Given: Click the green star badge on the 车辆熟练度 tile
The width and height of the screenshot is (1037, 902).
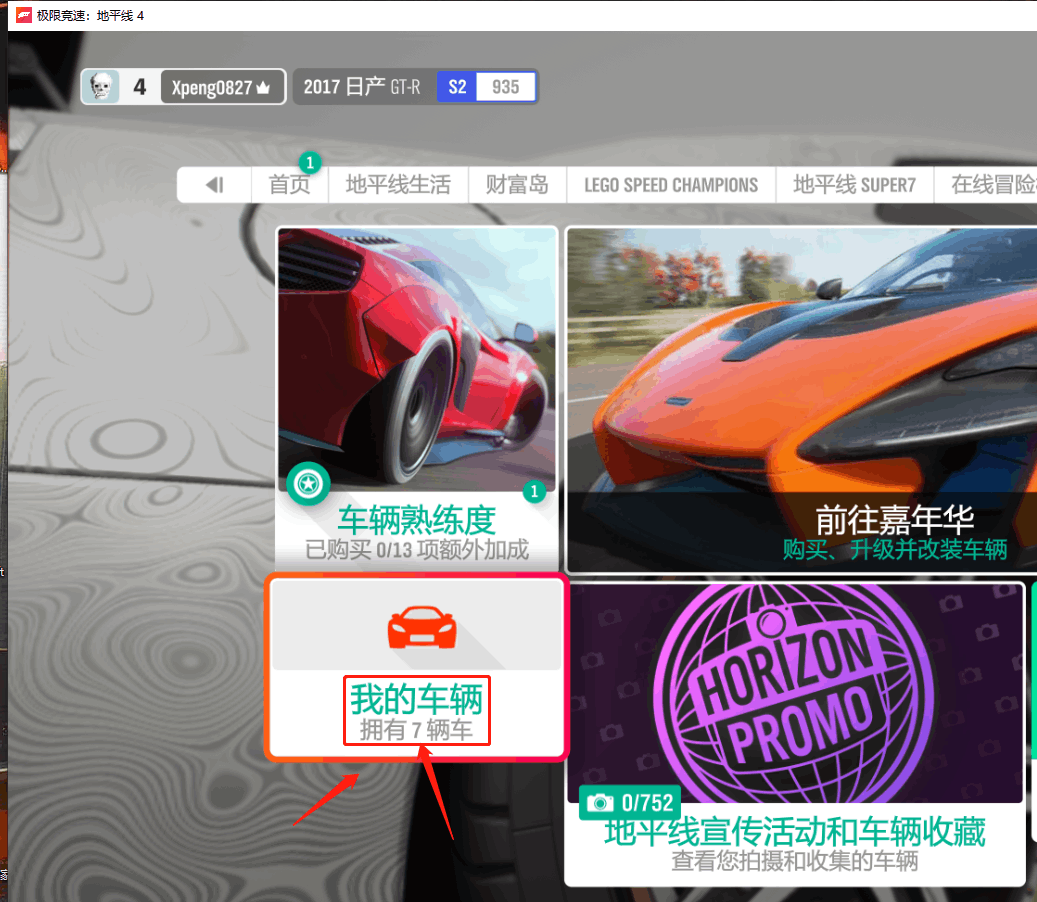Looking at the screenshot, I should click(308, 484).
